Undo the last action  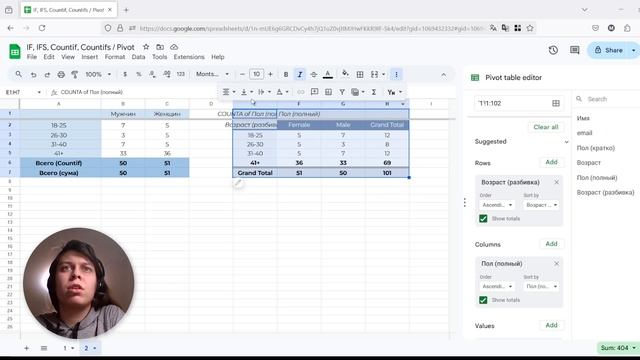(x=33, y=75)
